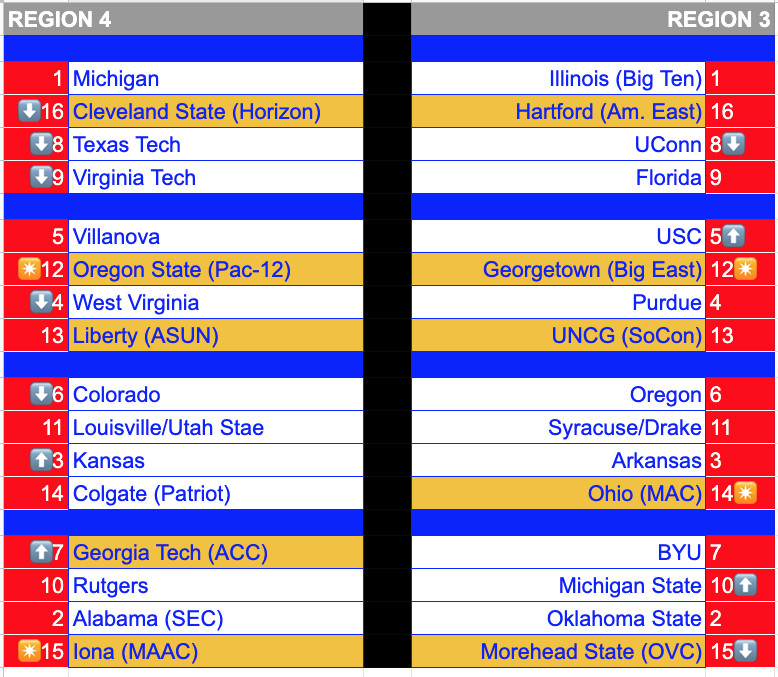The width and height of the screenshot is (778, 677).
Task: Click sparkle icon beside Oregon State seed 12
Action: click(29, 270)
